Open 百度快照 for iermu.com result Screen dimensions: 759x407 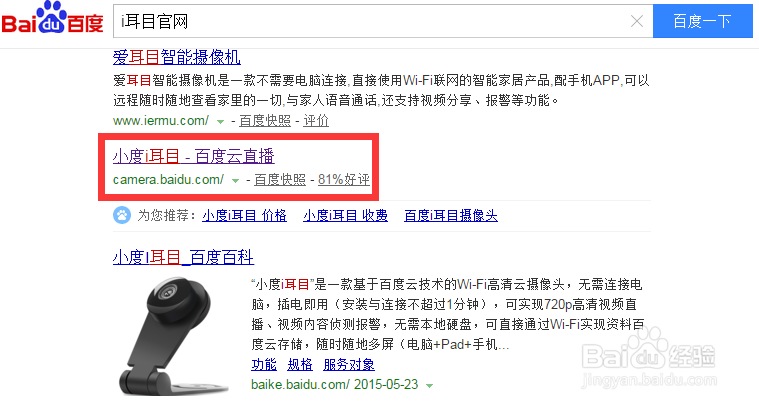click(x=265, y=121)
